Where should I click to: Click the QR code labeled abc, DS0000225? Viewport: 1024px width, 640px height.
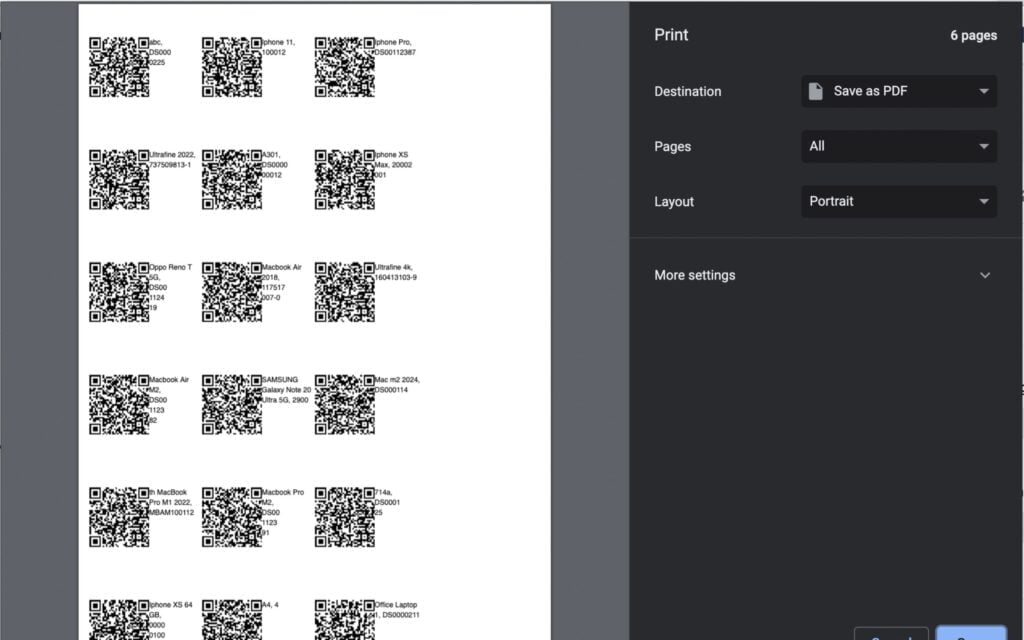pyautogui.click(x=119, y=67)
